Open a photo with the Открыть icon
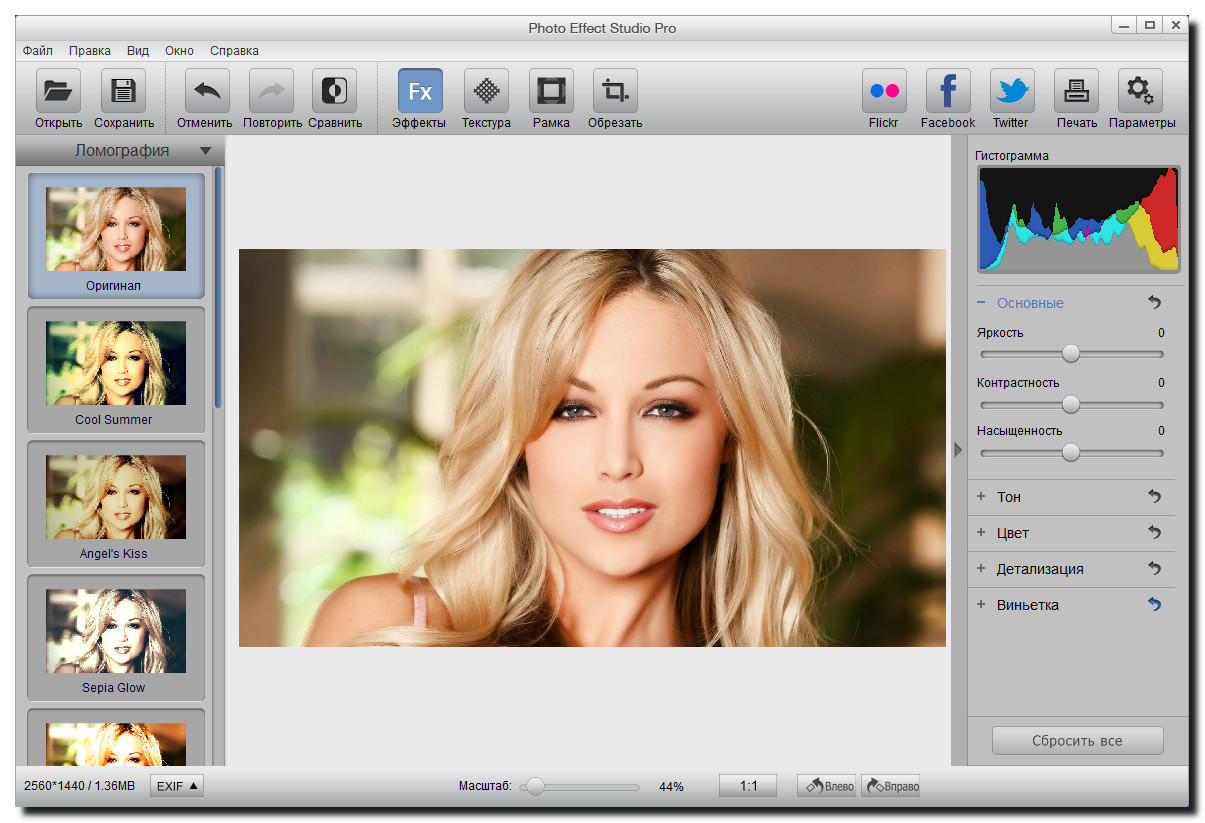Viewport: 1205px width, 823px height. (x=58, y=91)
